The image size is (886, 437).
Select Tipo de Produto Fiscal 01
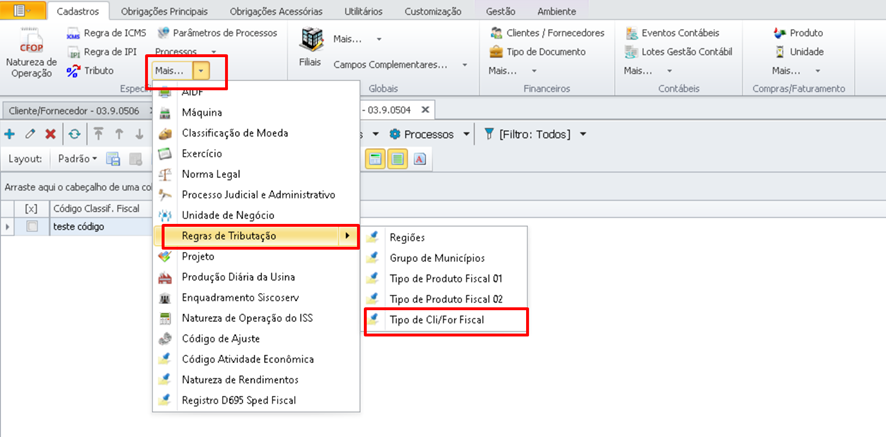tap(446, 278)
